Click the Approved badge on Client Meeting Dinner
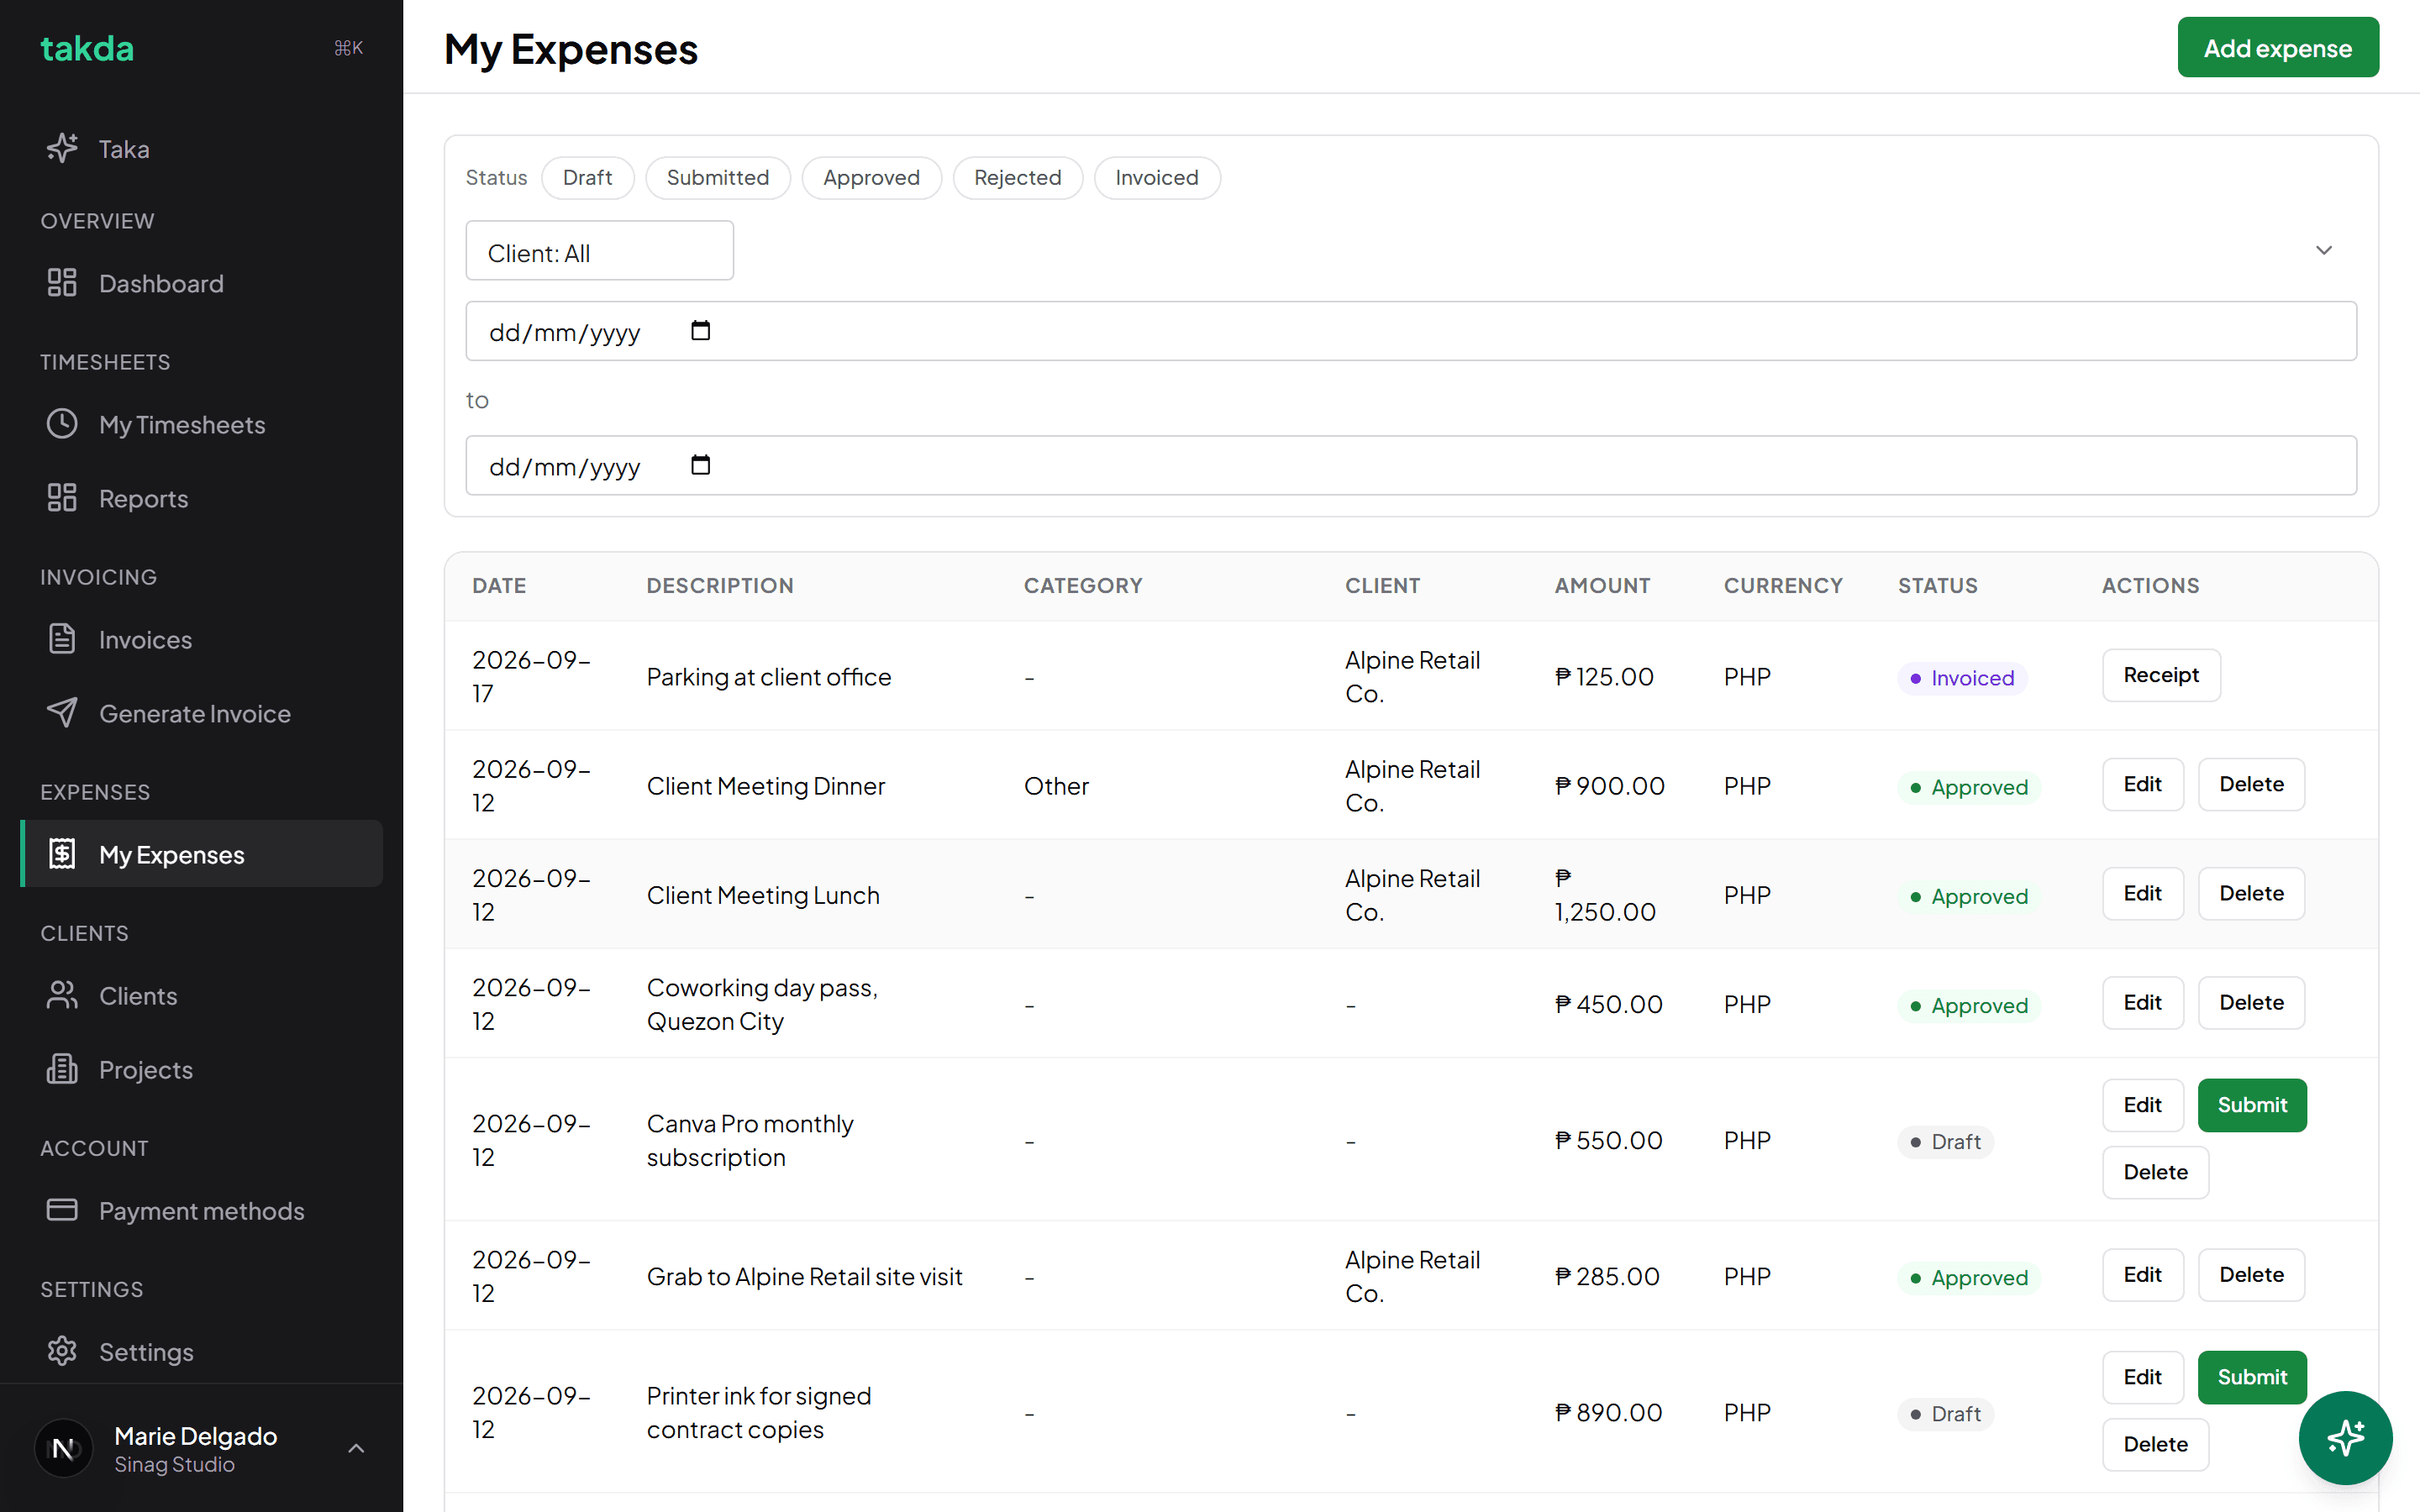This screenshot has width=2420, height=1512. pos(1969,787)
